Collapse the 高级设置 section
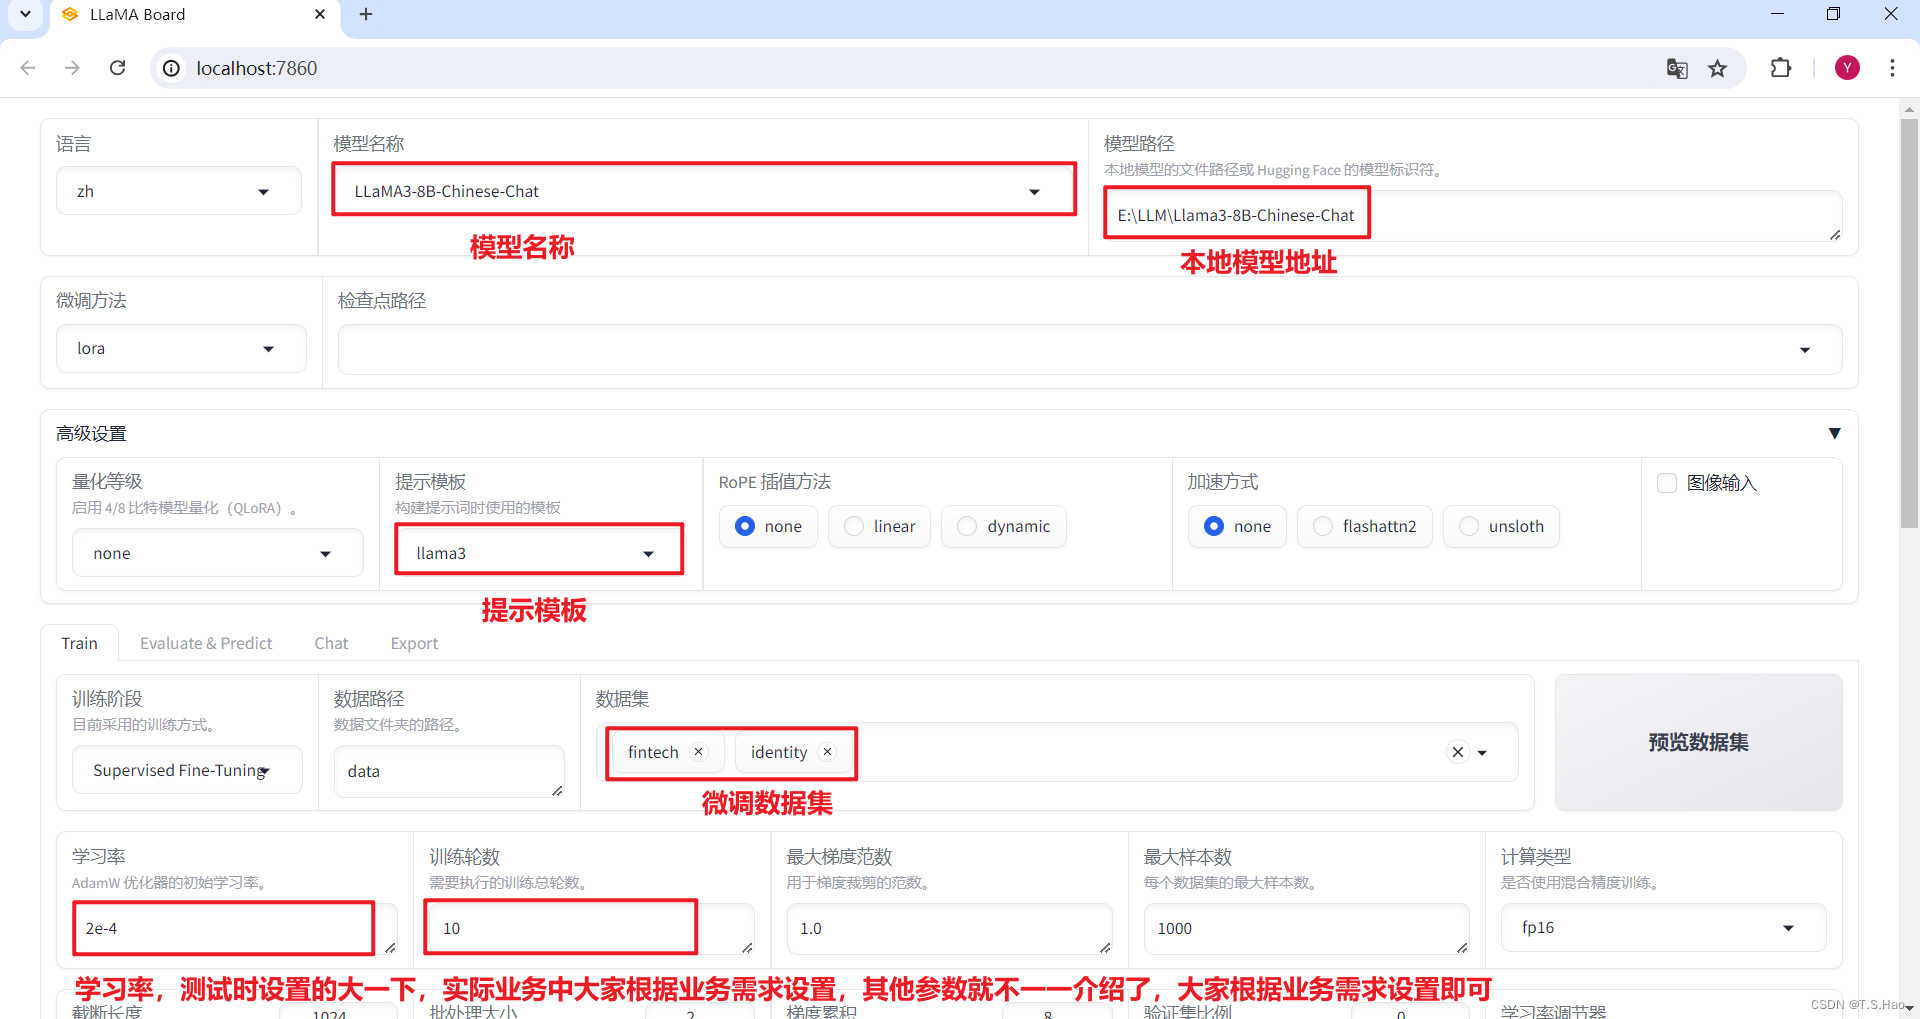Screen dimensions: 1920x1019 pyautogui.click(x=1834, y=433)
